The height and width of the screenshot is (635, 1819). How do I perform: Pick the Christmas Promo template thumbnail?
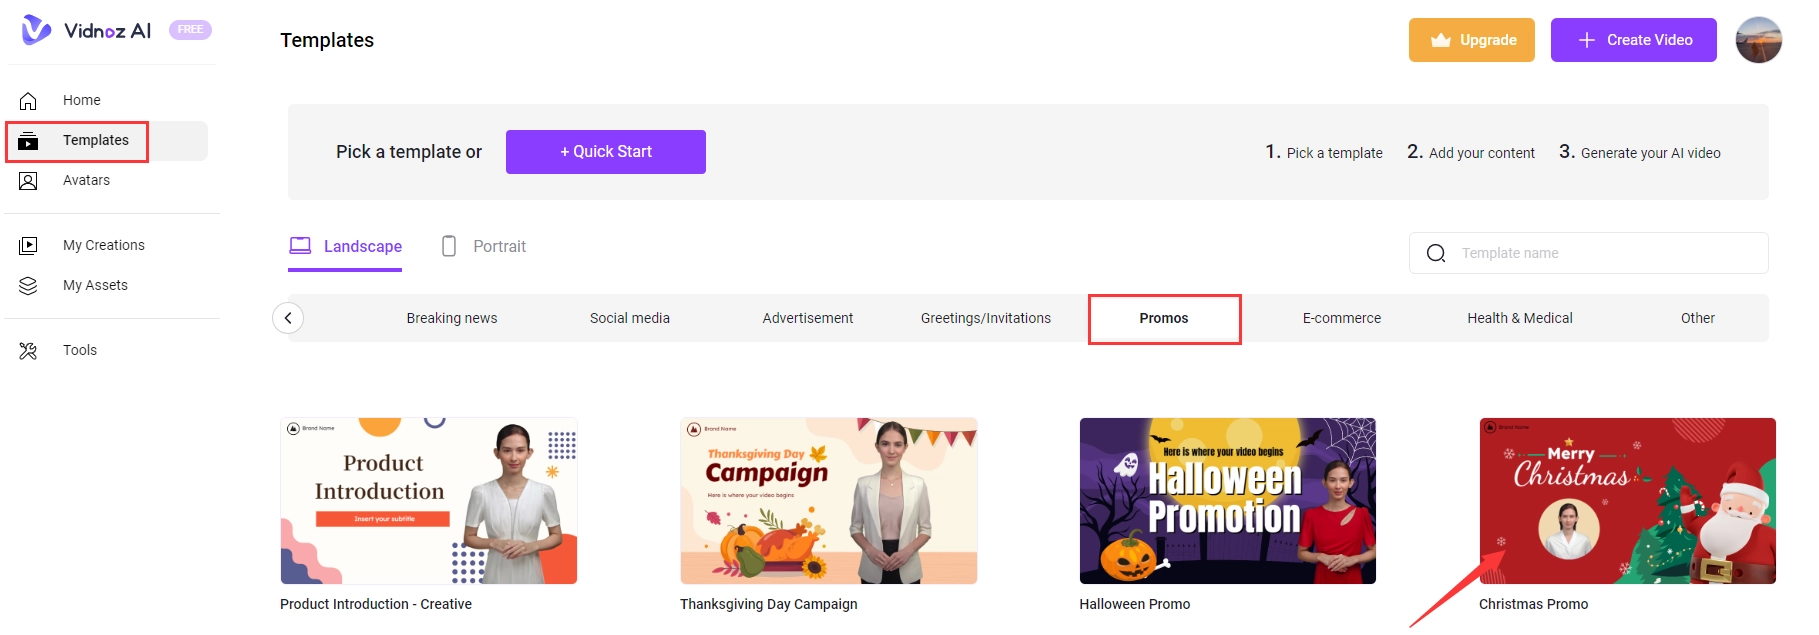point(1627,501)
